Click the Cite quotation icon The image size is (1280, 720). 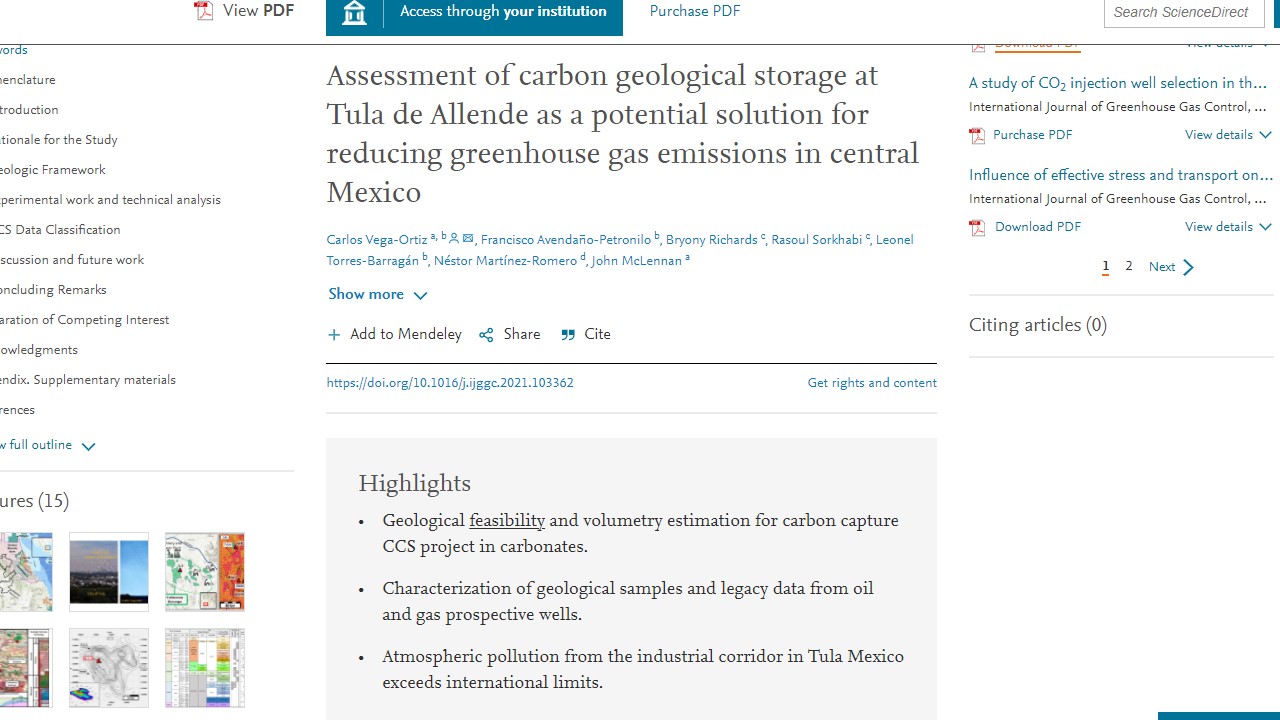568,335
